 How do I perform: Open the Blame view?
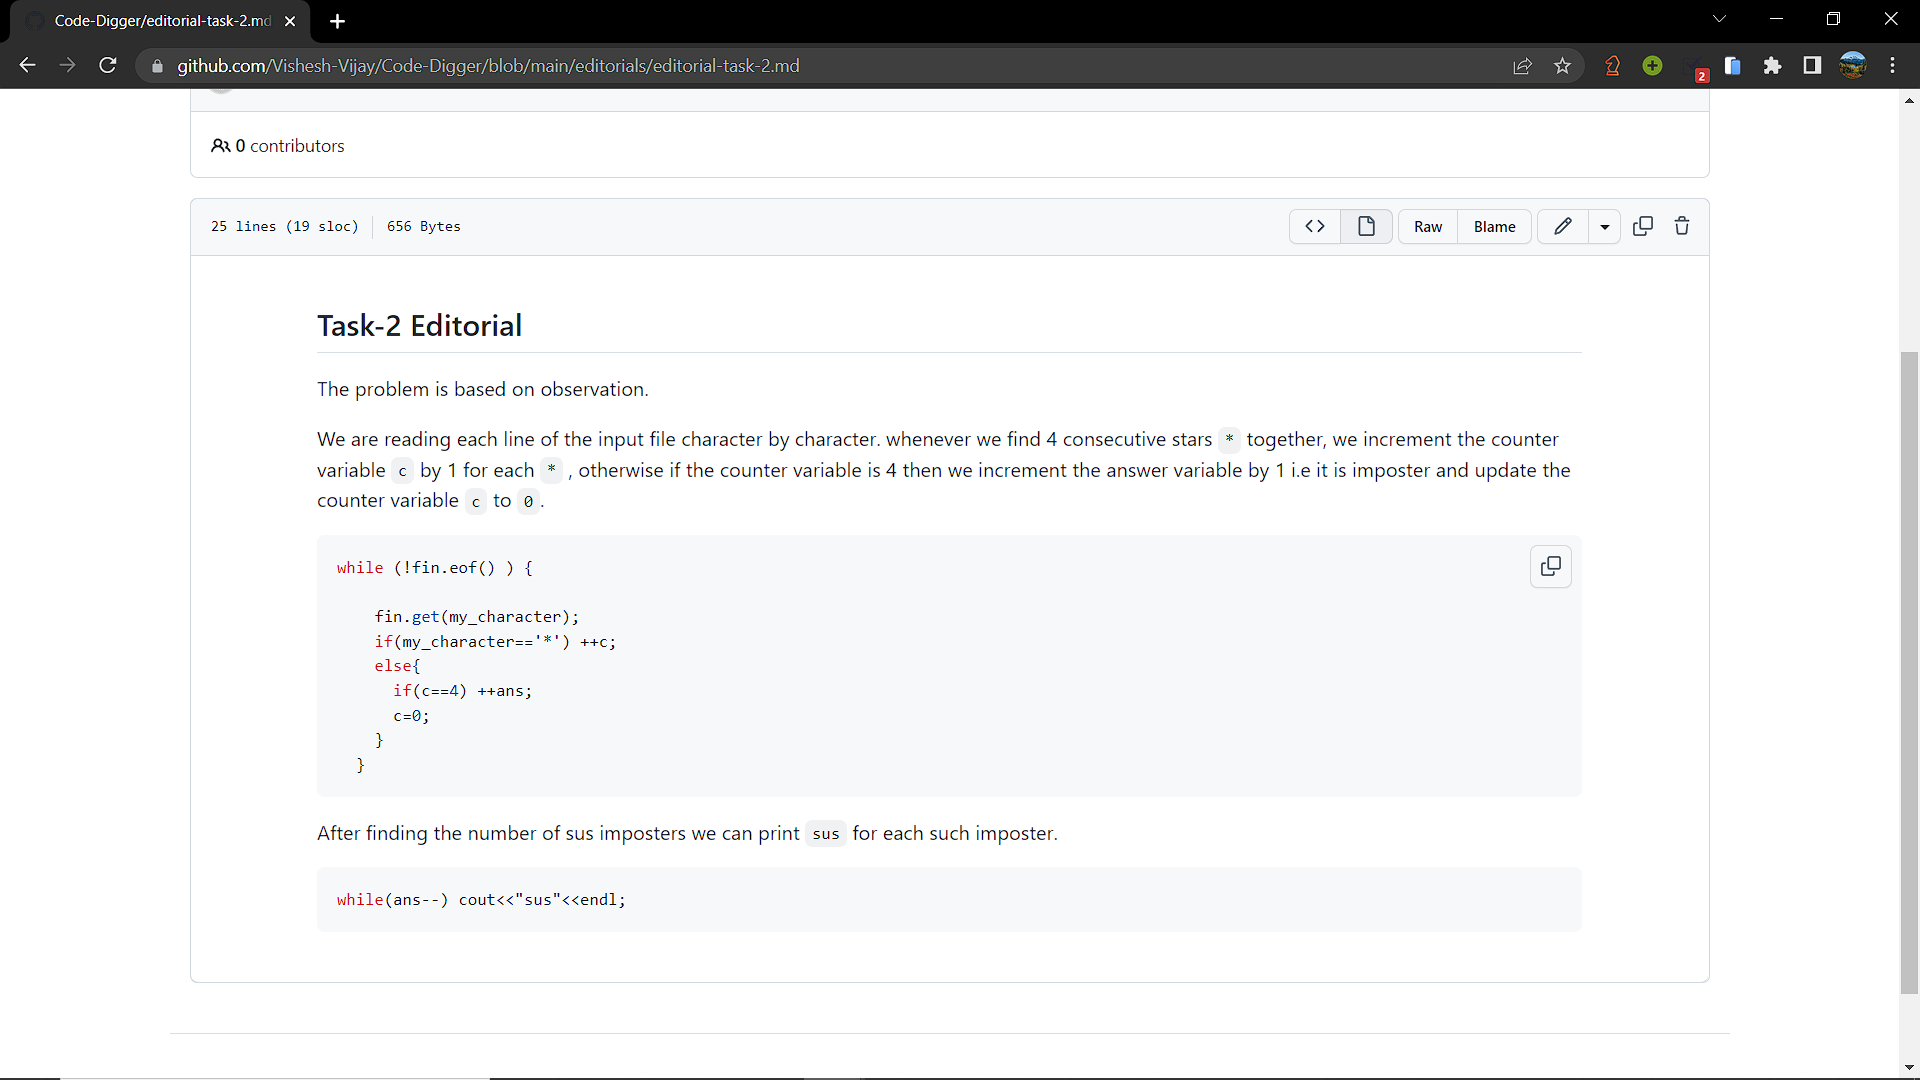pos(1494,227)
